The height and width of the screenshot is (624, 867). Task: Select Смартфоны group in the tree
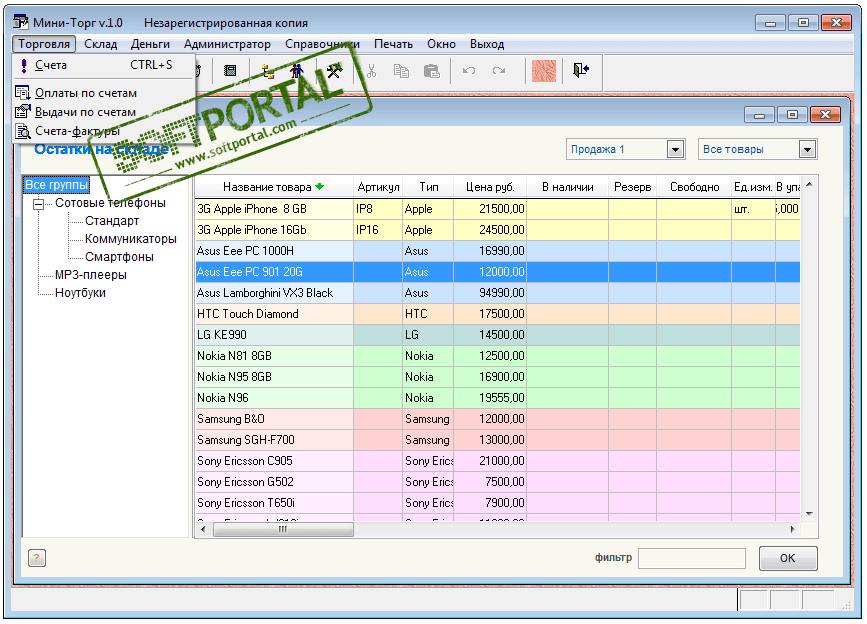pyautogui.click(x=119, y=257)
